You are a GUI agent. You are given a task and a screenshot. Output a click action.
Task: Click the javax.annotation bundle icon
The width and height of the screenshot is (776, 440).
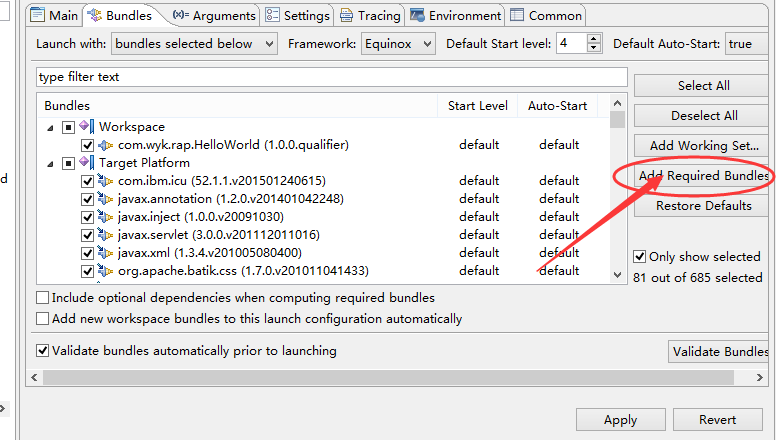coord(105,199)
